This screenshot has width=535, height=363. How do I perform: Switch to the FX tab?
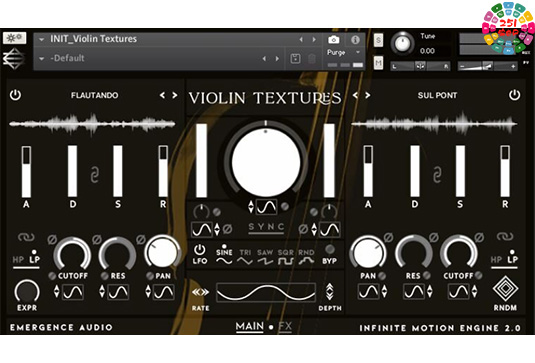pyautogui.click(x=285, y=326)
